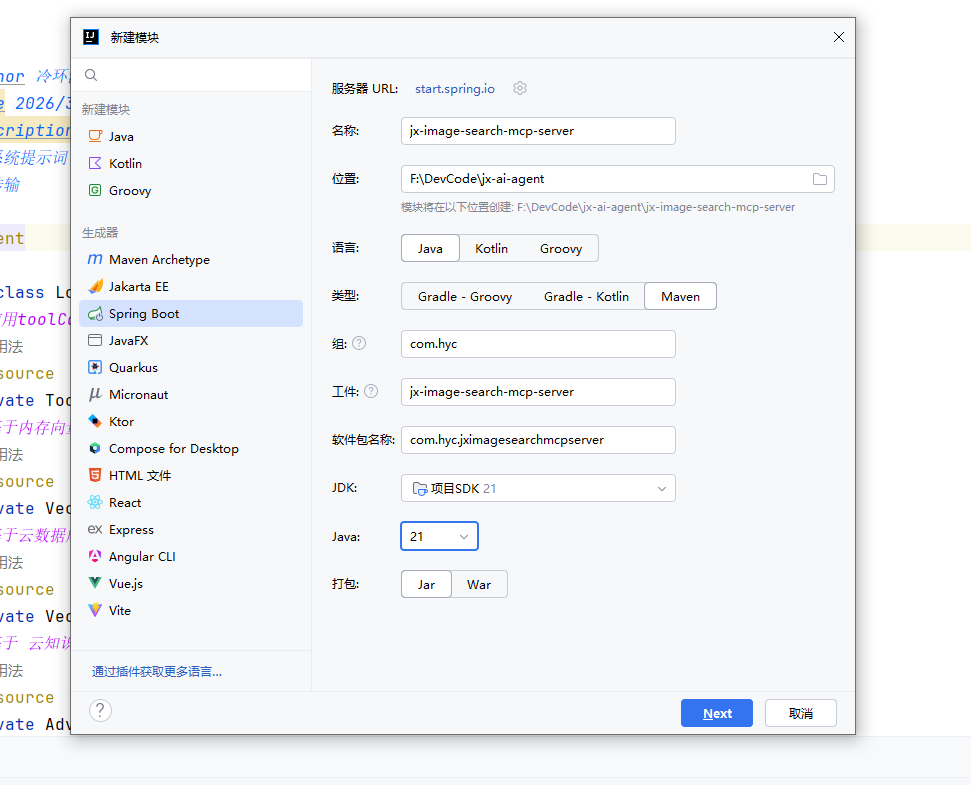The image size is (971, 785).
Task: Click the Compose for Desktop icon
Action: (x=95, y=448)
